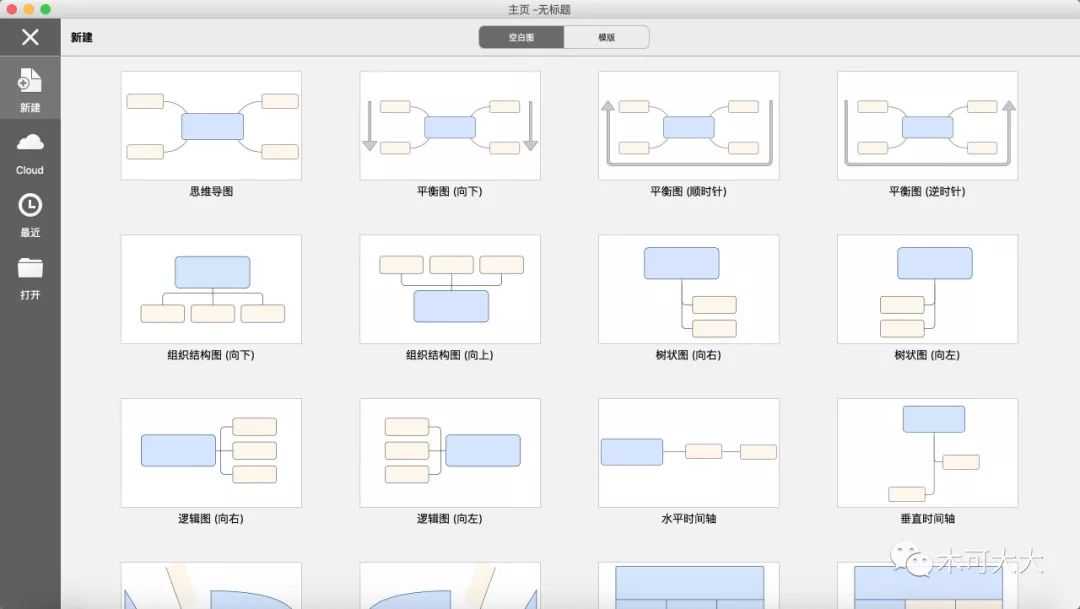Open the 组织结构图 (向上) template

click(450, 289)
